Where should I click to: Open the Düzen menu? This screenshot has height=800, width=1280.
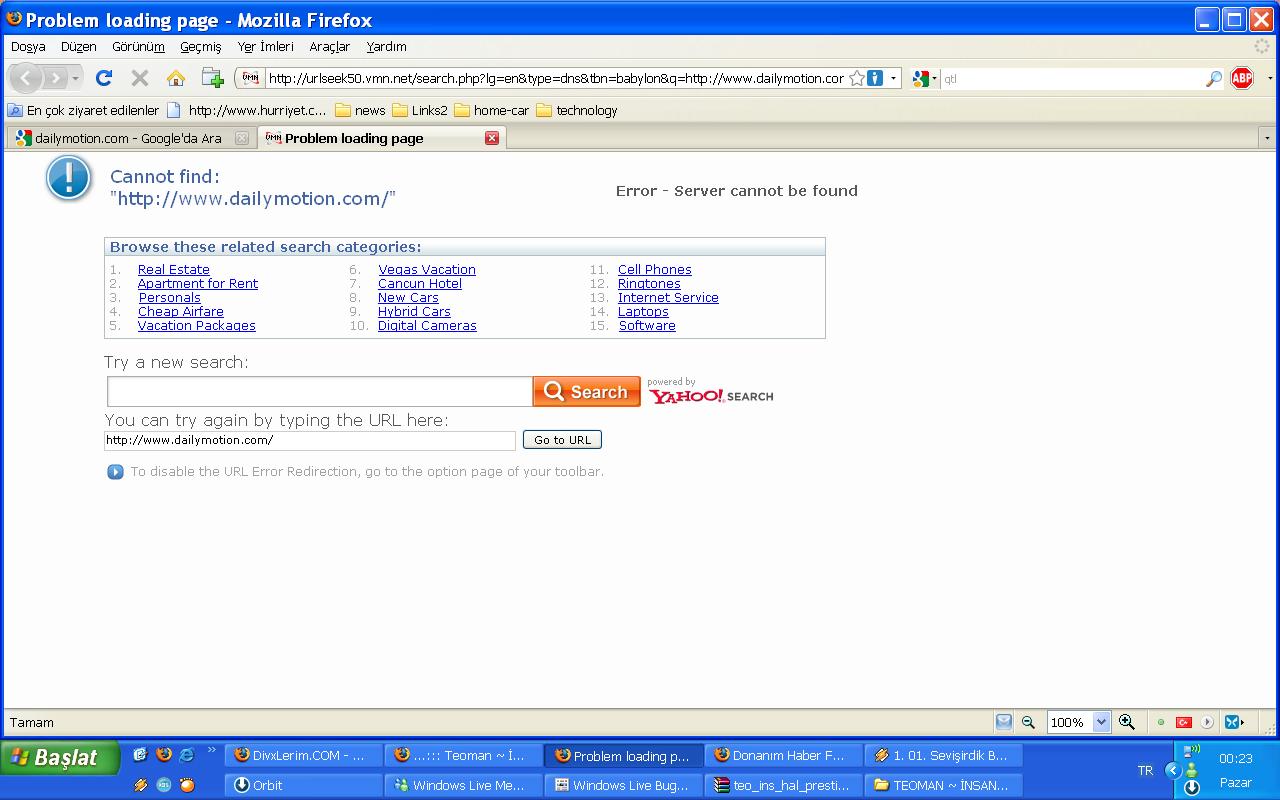click(x=79, y=46)
